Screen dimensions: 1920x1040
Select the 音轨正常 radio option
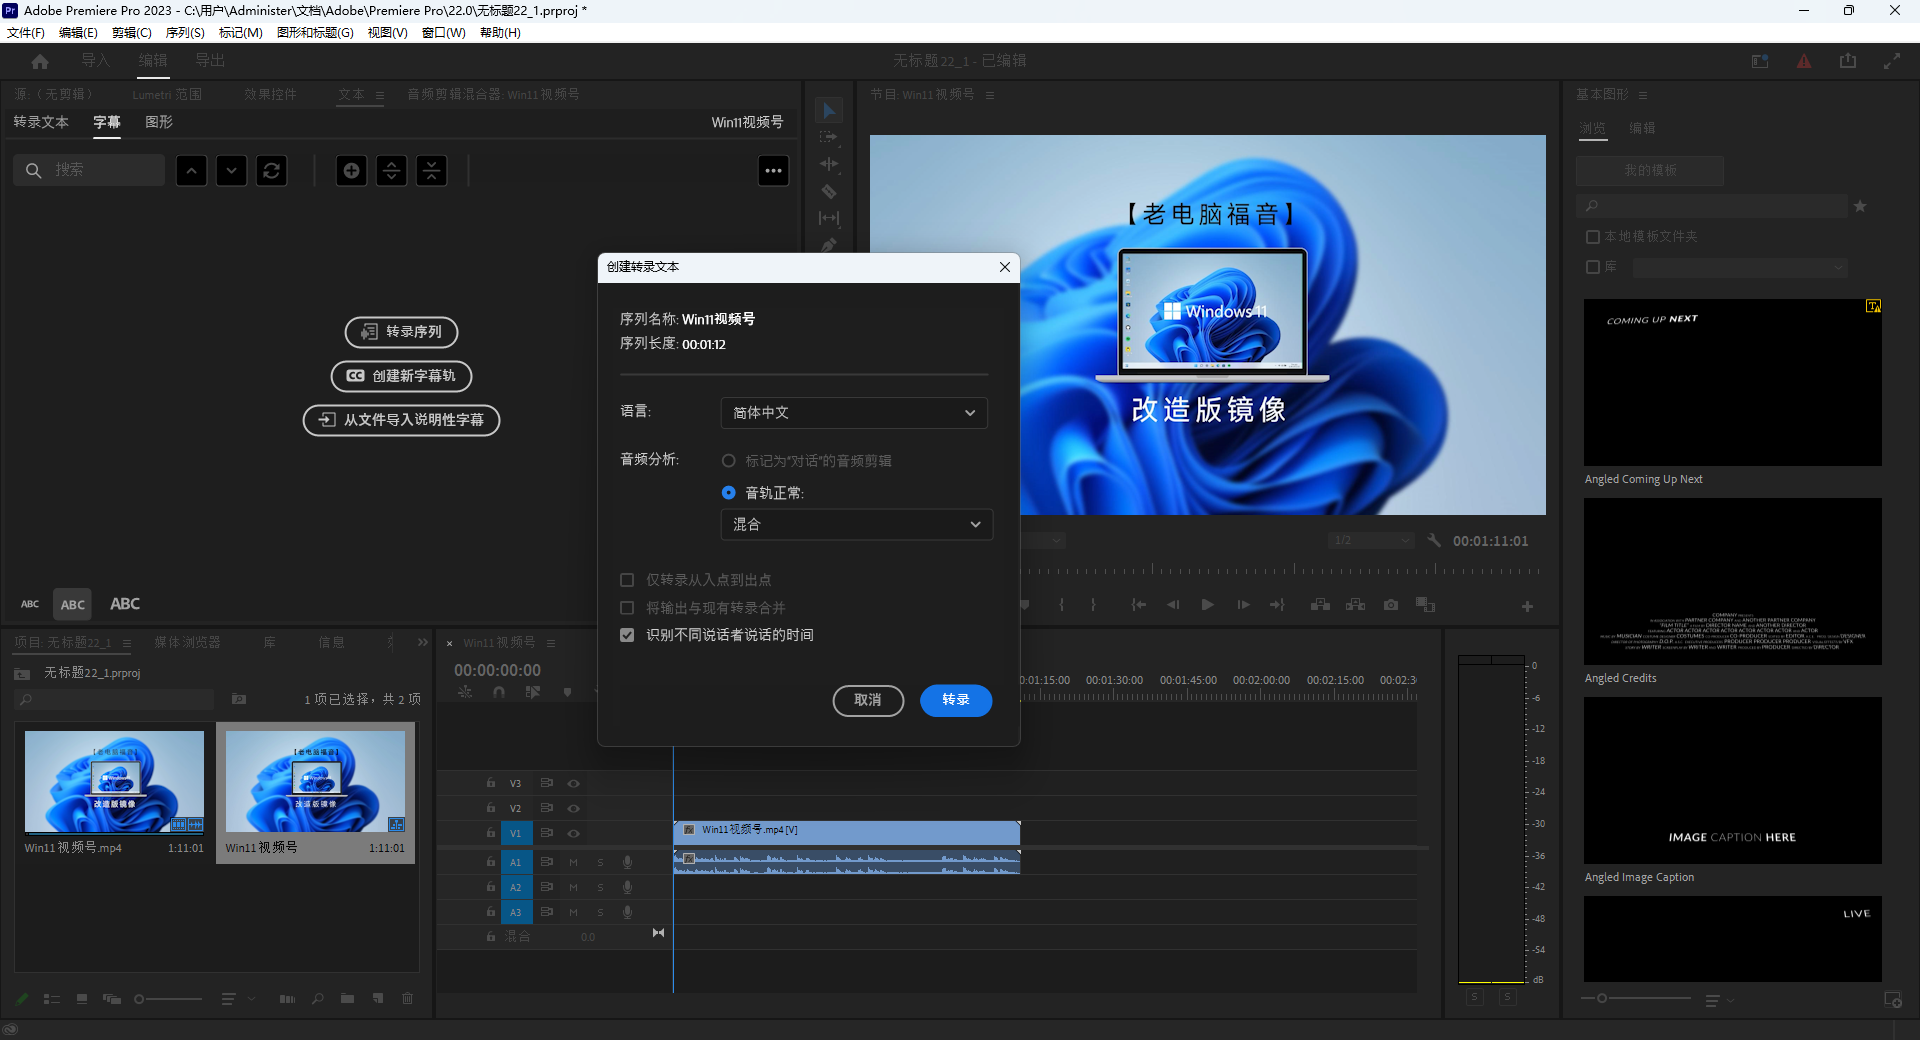(728, 493)
